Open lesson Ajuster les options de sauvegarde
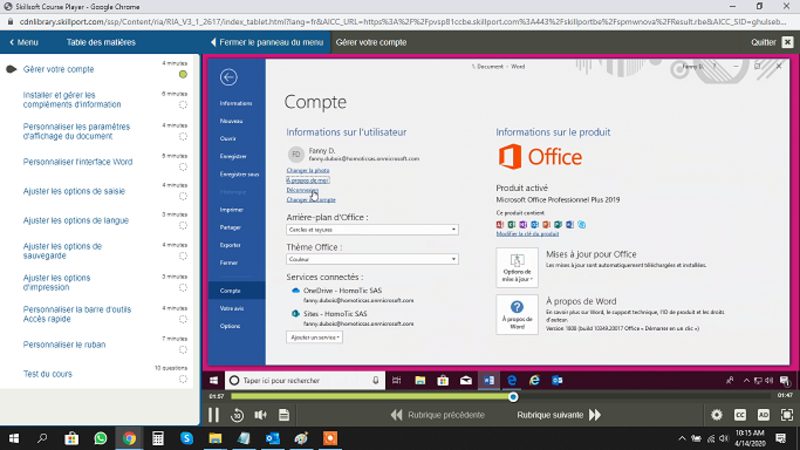Viewport: 800px width, 450px height. (x=62, y=251)
